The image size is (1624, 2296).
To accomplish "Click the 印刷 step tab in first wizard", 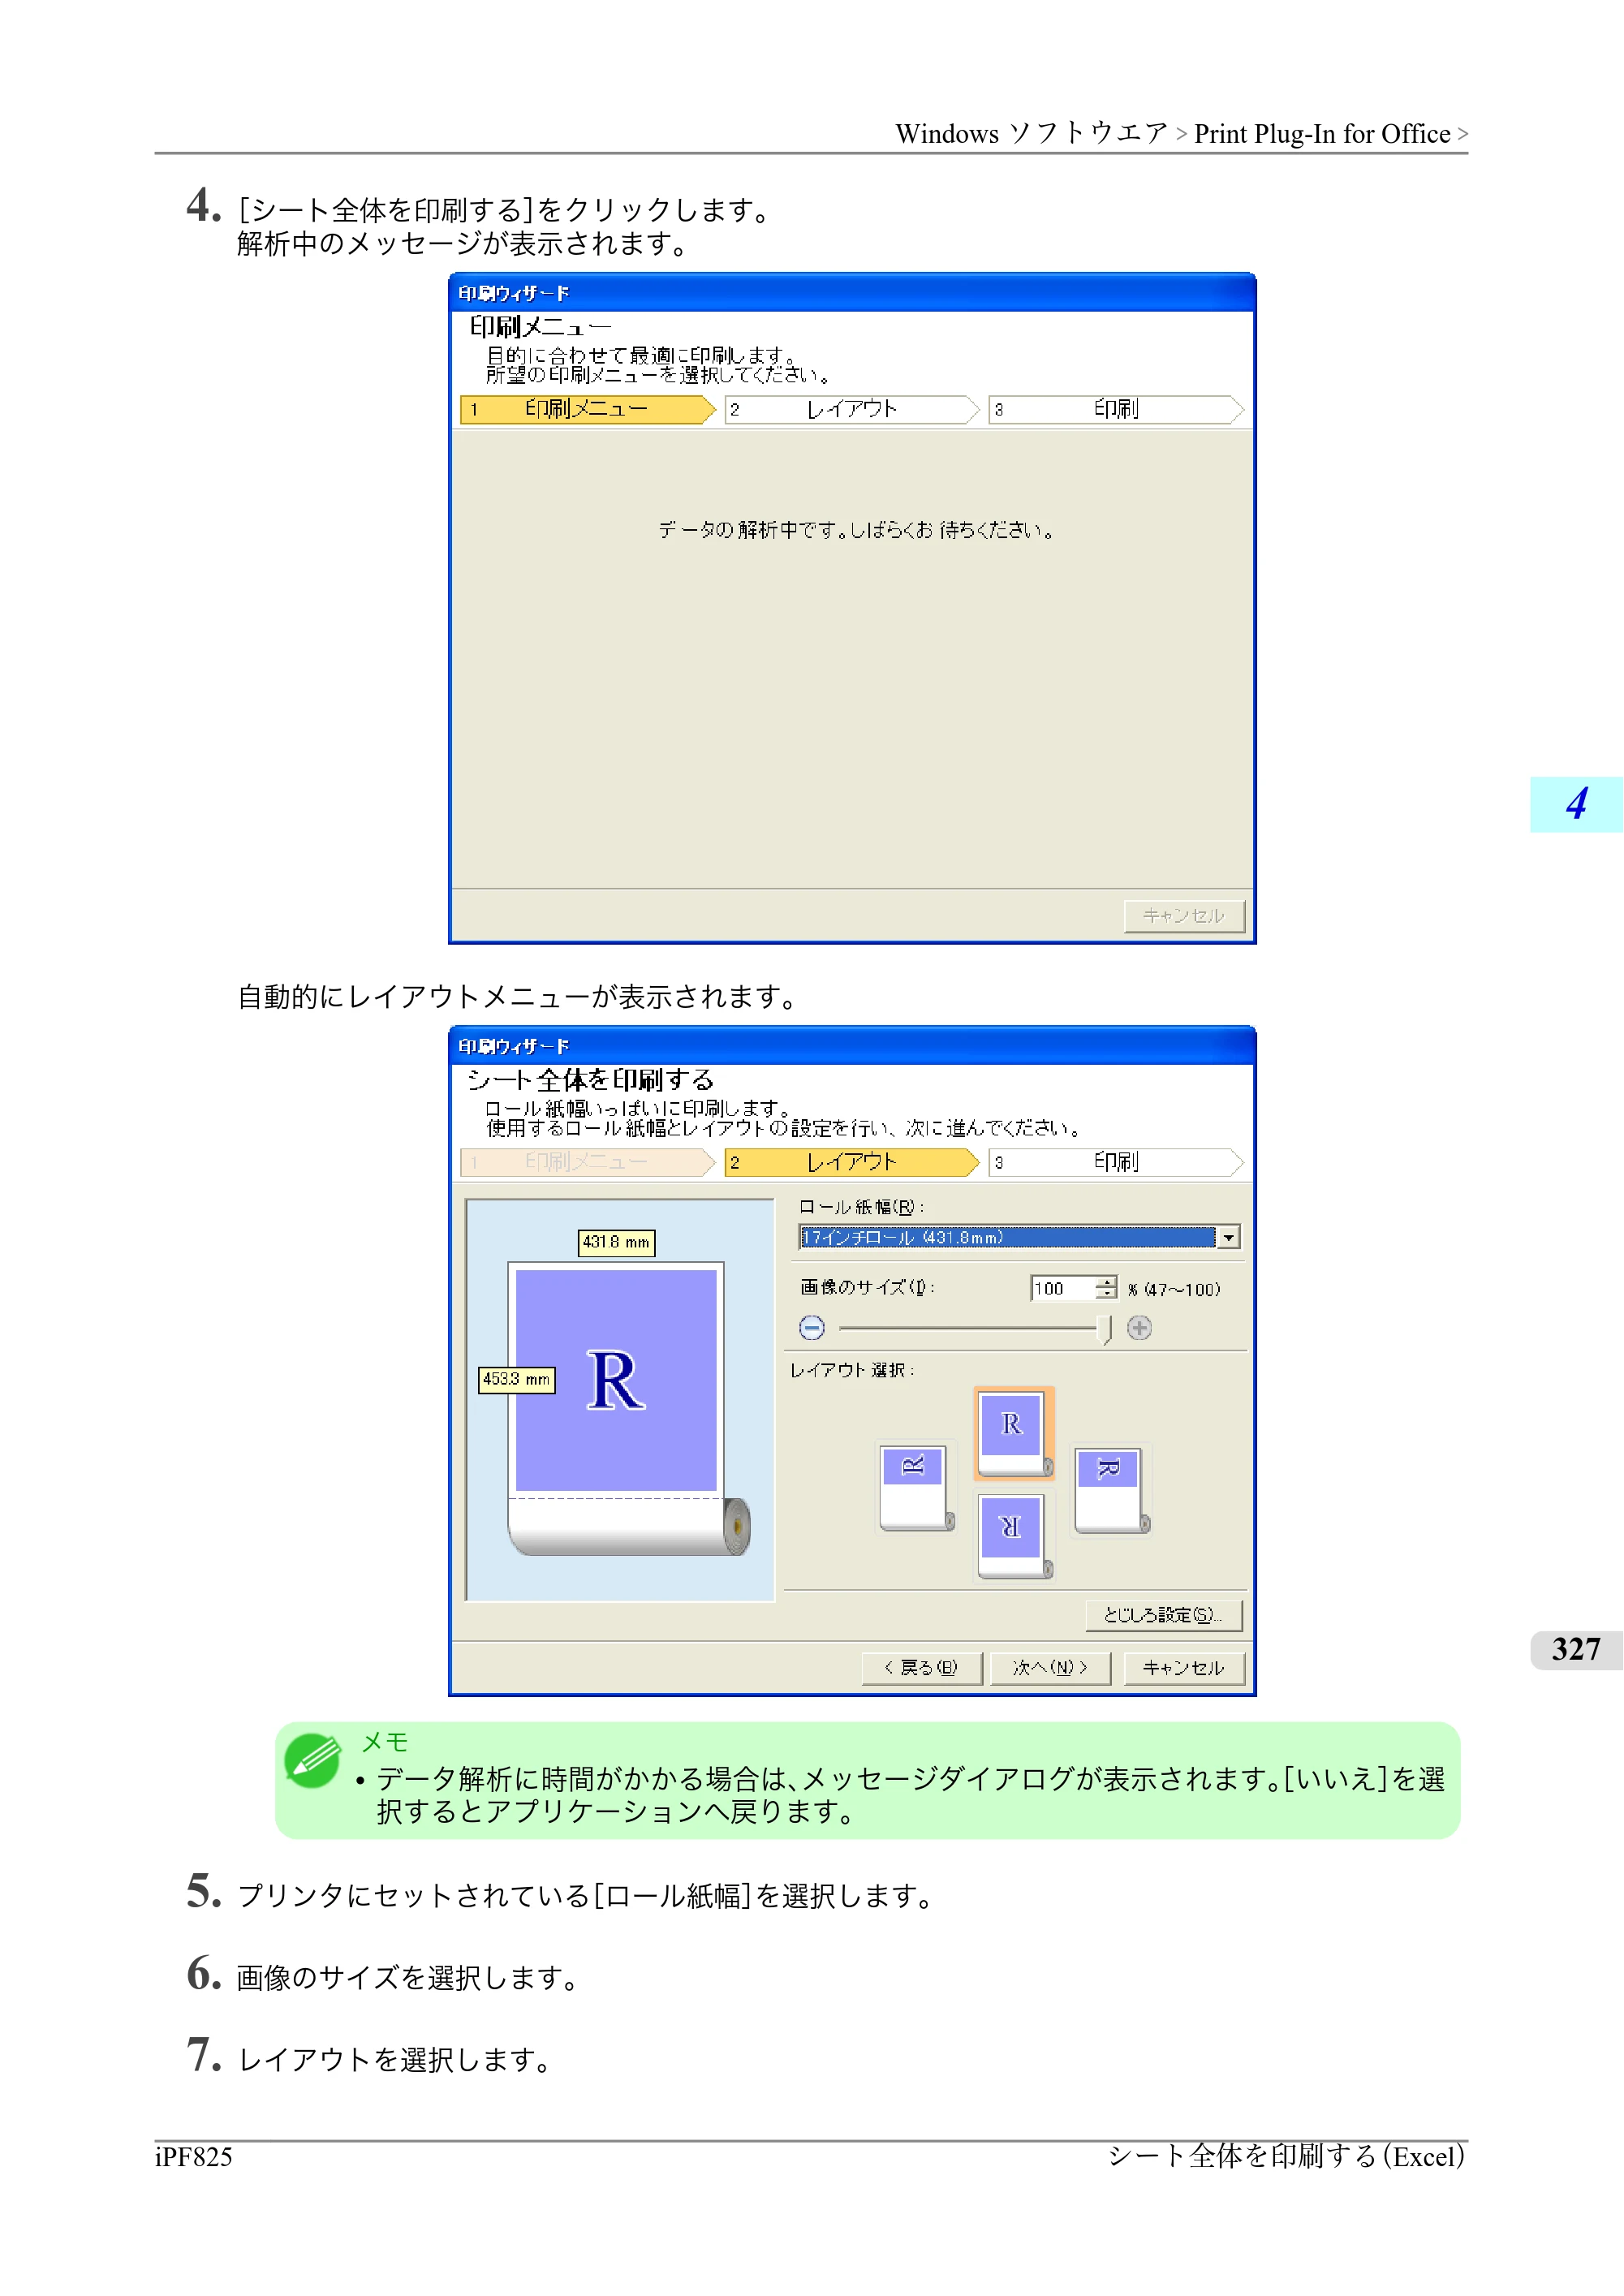I will pyautogui.click(x=1116, y=409).
